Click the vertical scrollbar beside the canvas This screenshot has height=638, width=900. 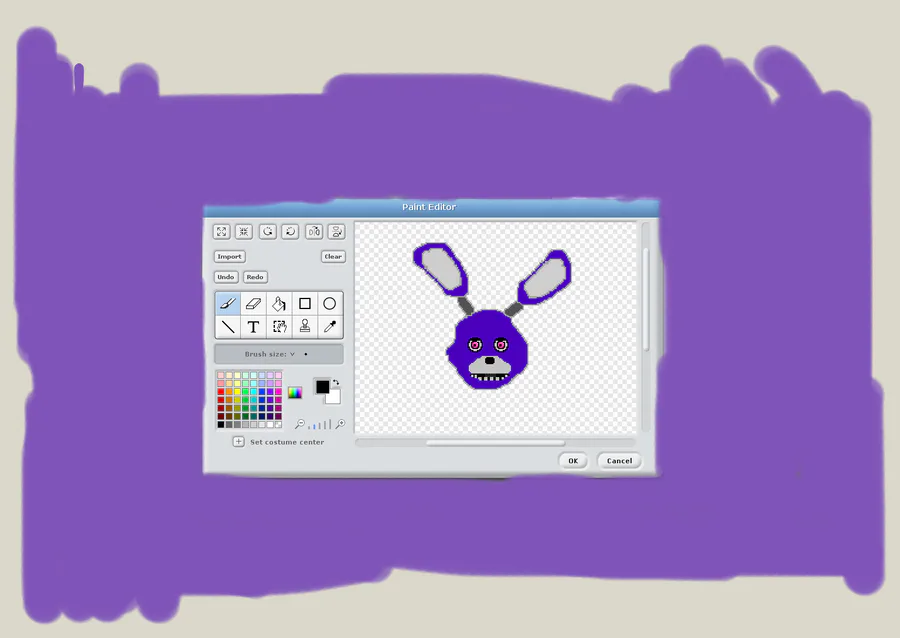(x=646, y=327)
